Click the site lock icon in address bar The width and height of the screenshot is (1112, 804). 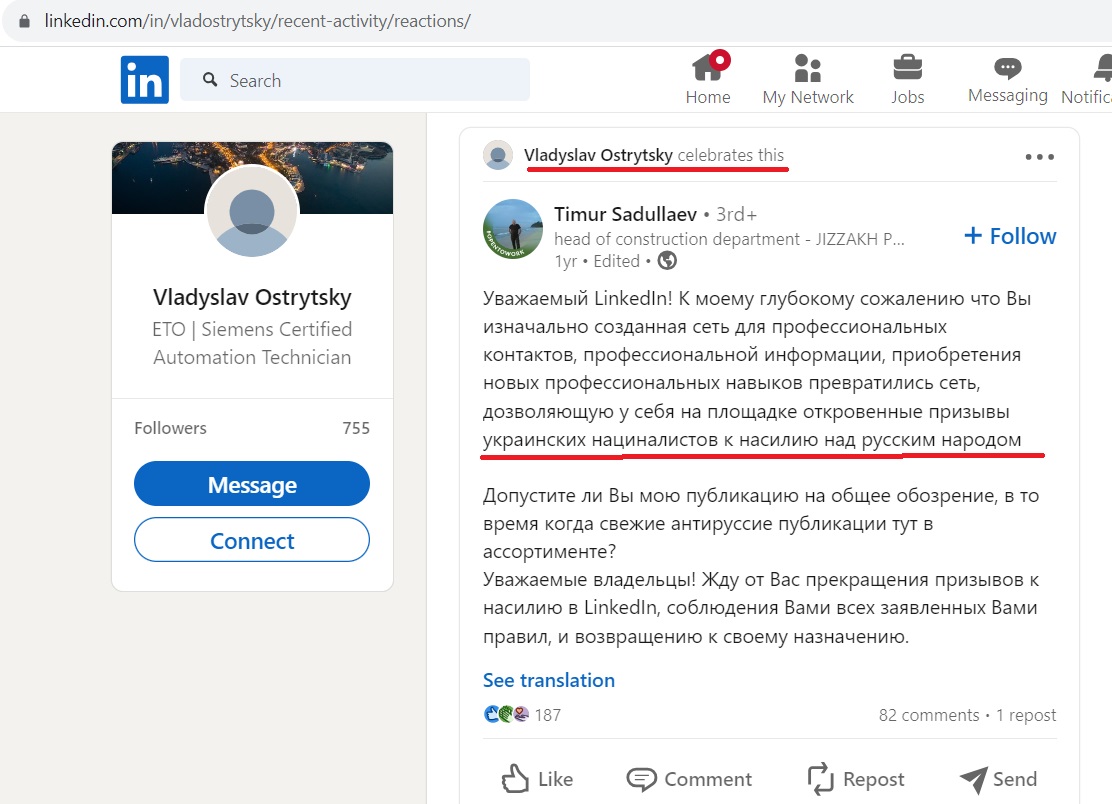click(x=24, y=21)
